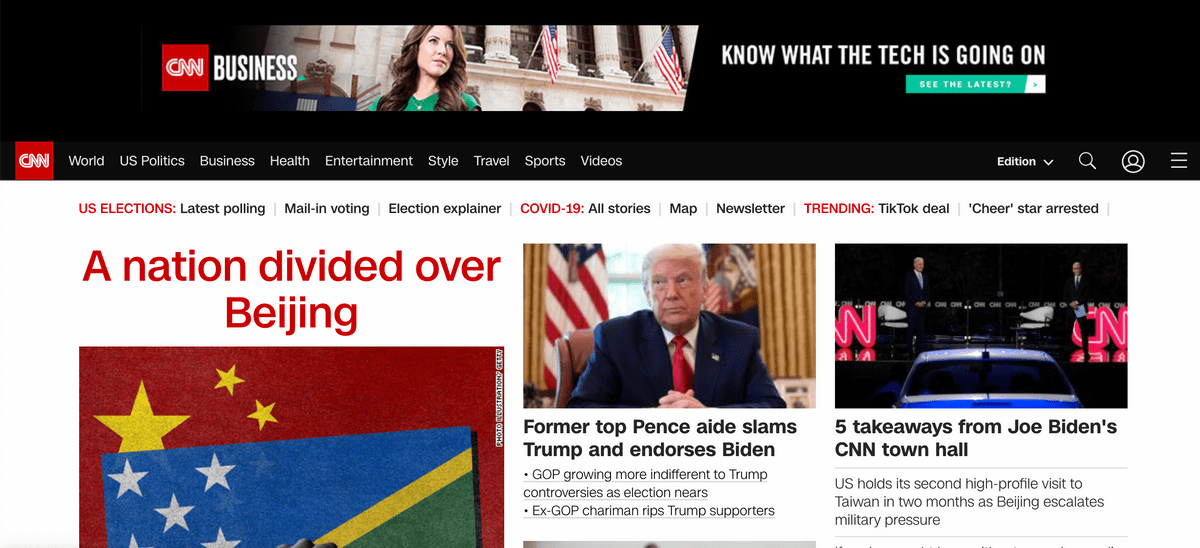
Task: Open the user account profile icon
Action: [x=1133, y=161]
